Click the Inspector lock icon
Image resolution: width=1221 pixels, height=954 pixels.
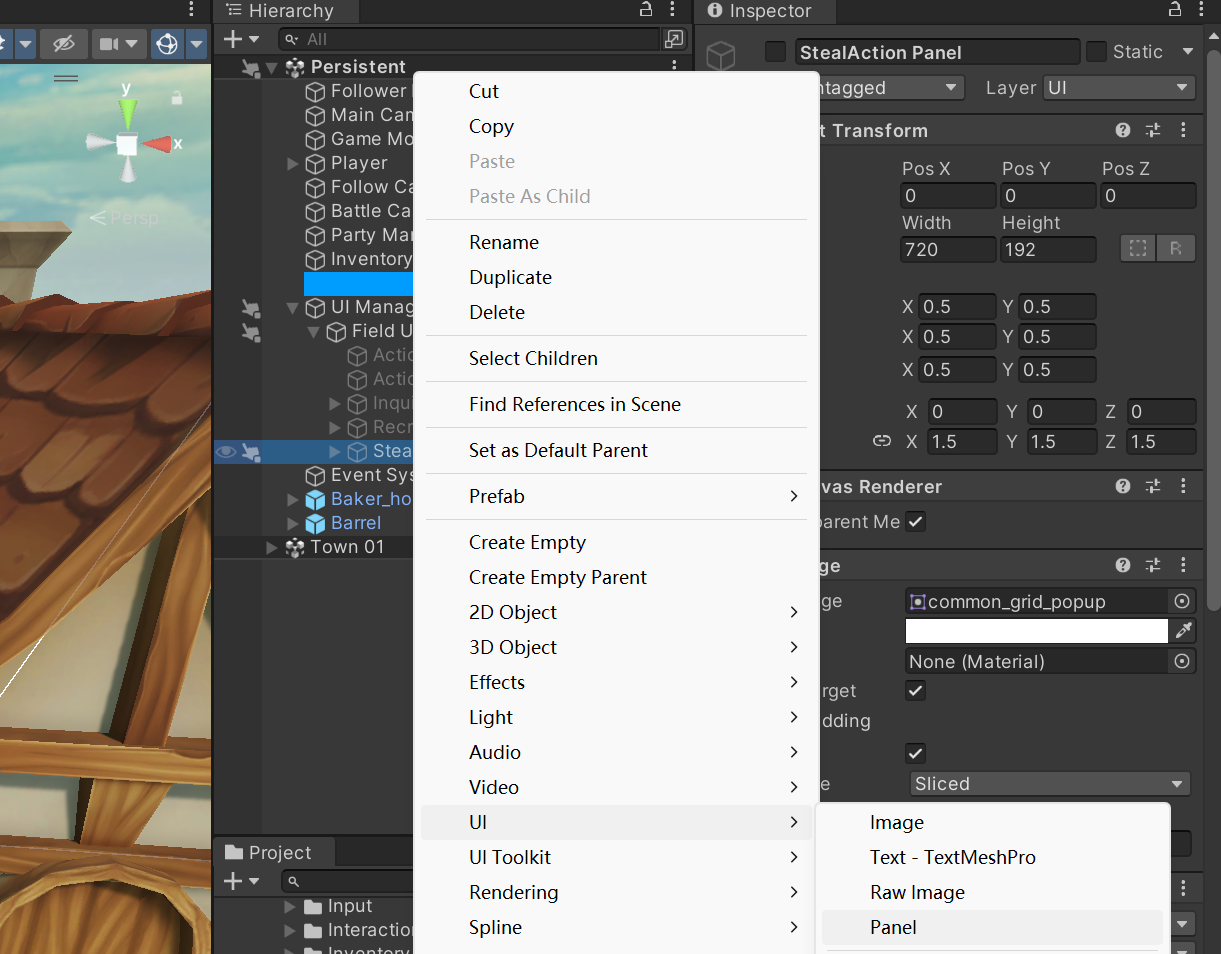pos(1175,10)
